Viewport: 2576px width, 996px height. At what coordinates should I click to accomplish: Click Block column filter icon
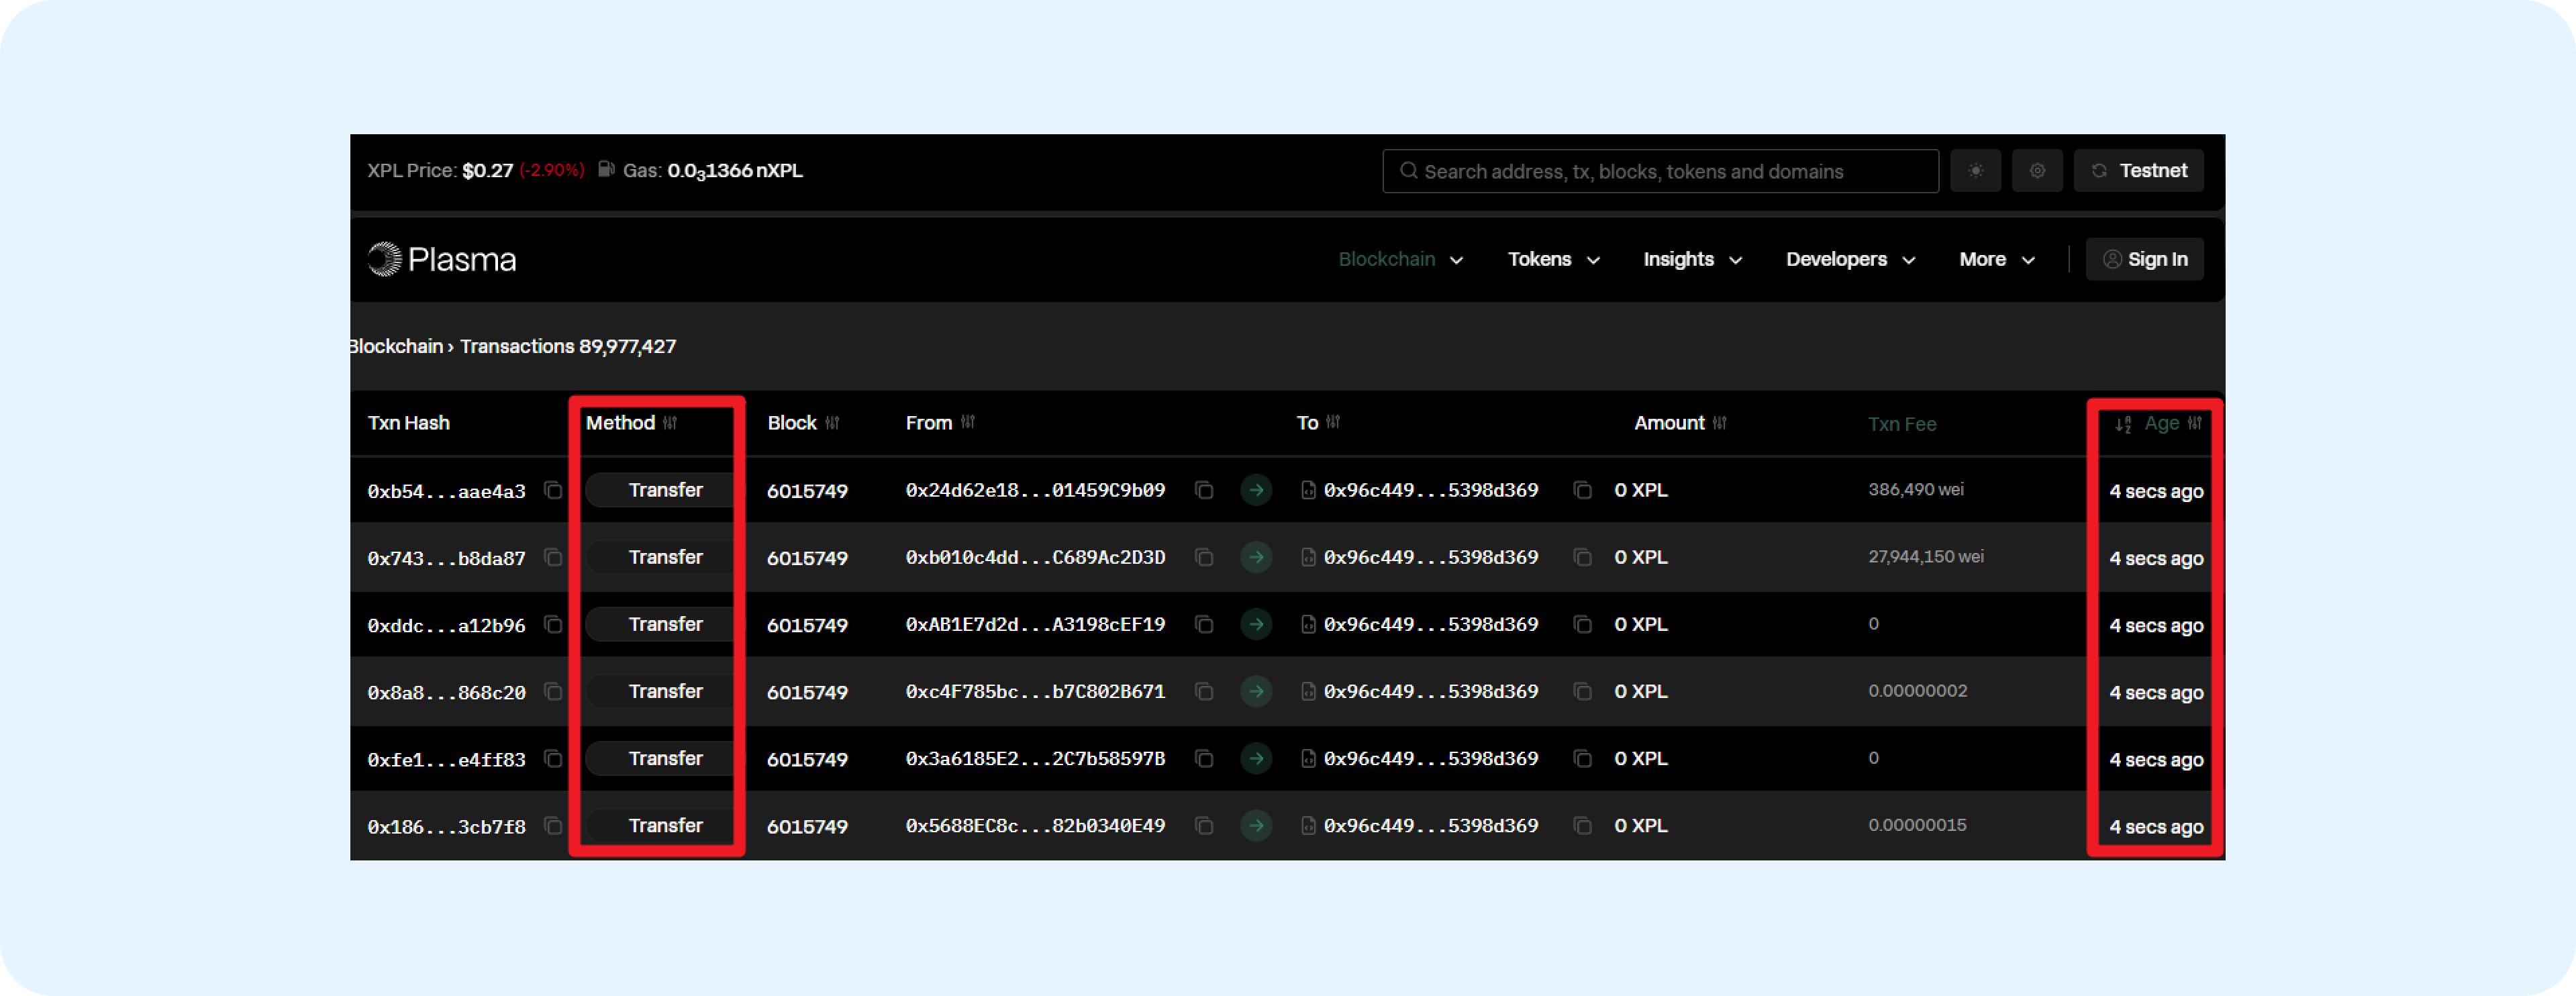pos(832,423)
